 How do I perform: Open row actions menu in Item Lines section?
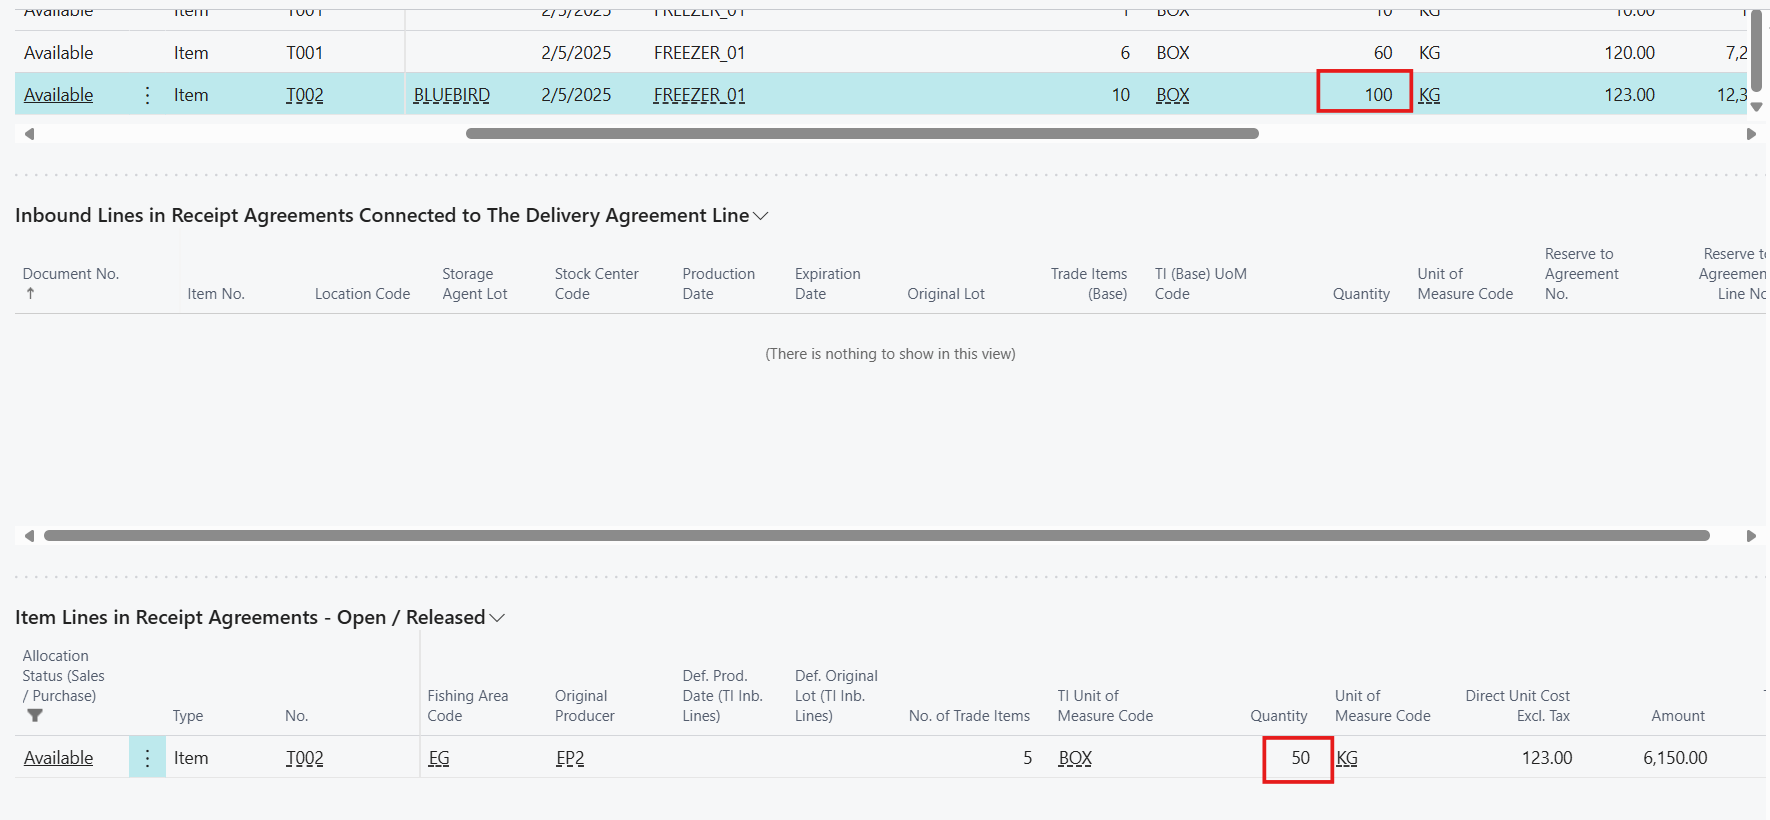[147, 758]
